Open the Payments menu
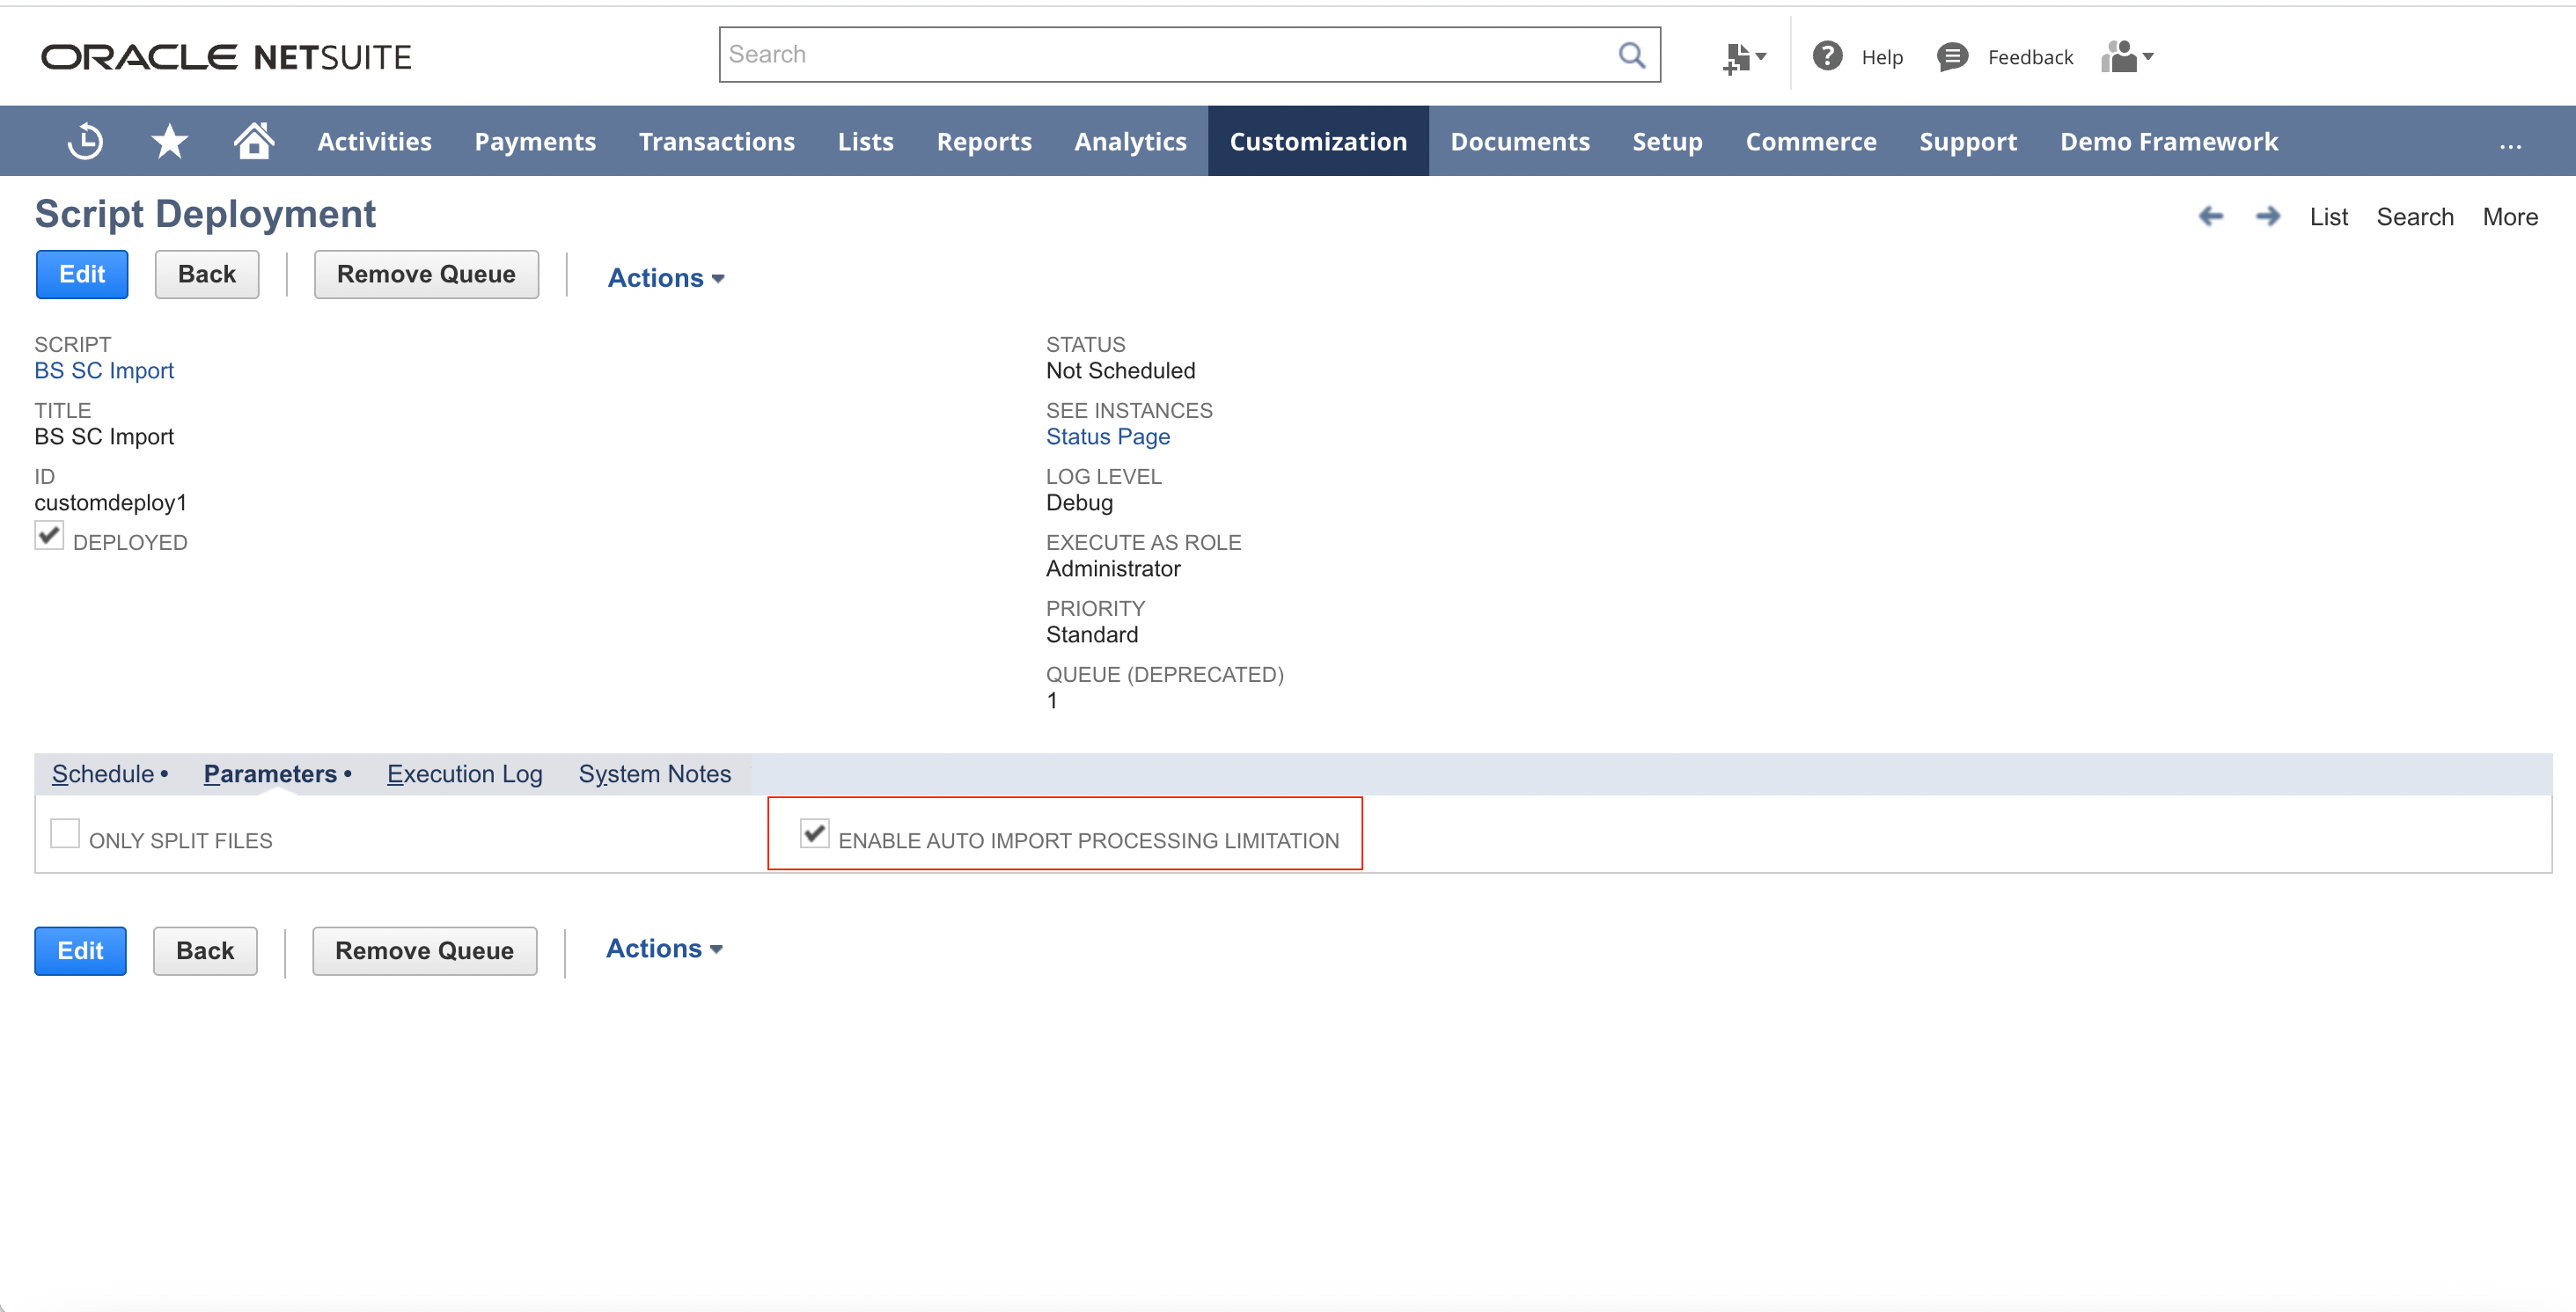2576x1312 pixels. [x=535, y=141]
